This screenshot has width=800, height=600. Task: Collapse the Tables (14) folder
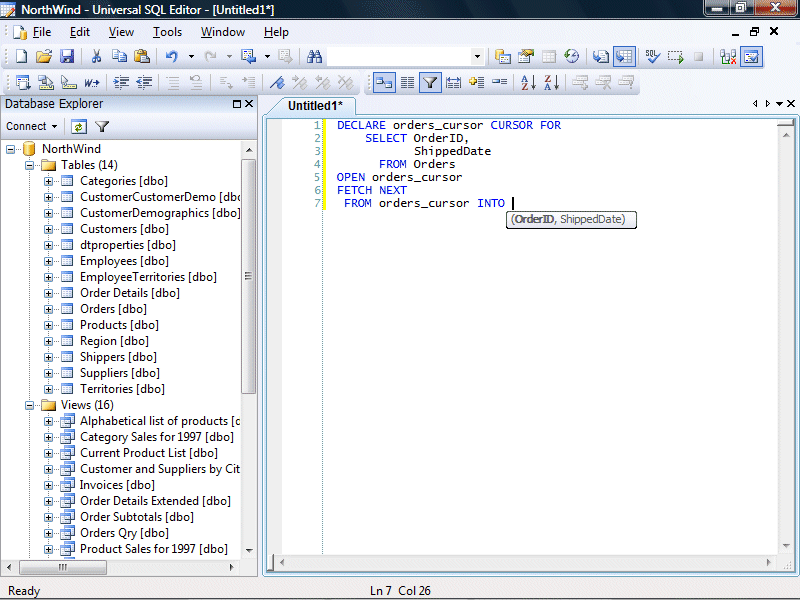30,165
